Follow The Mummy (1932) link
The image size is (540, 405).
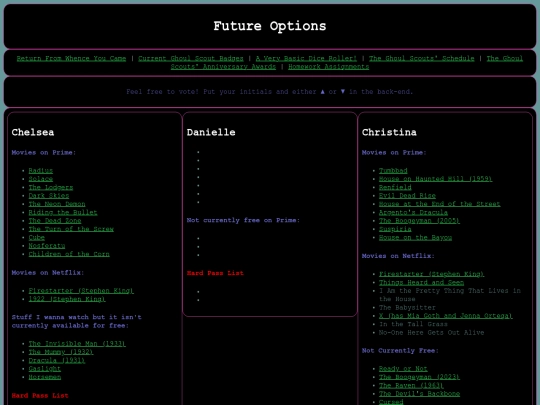click(x=61, y=352)
